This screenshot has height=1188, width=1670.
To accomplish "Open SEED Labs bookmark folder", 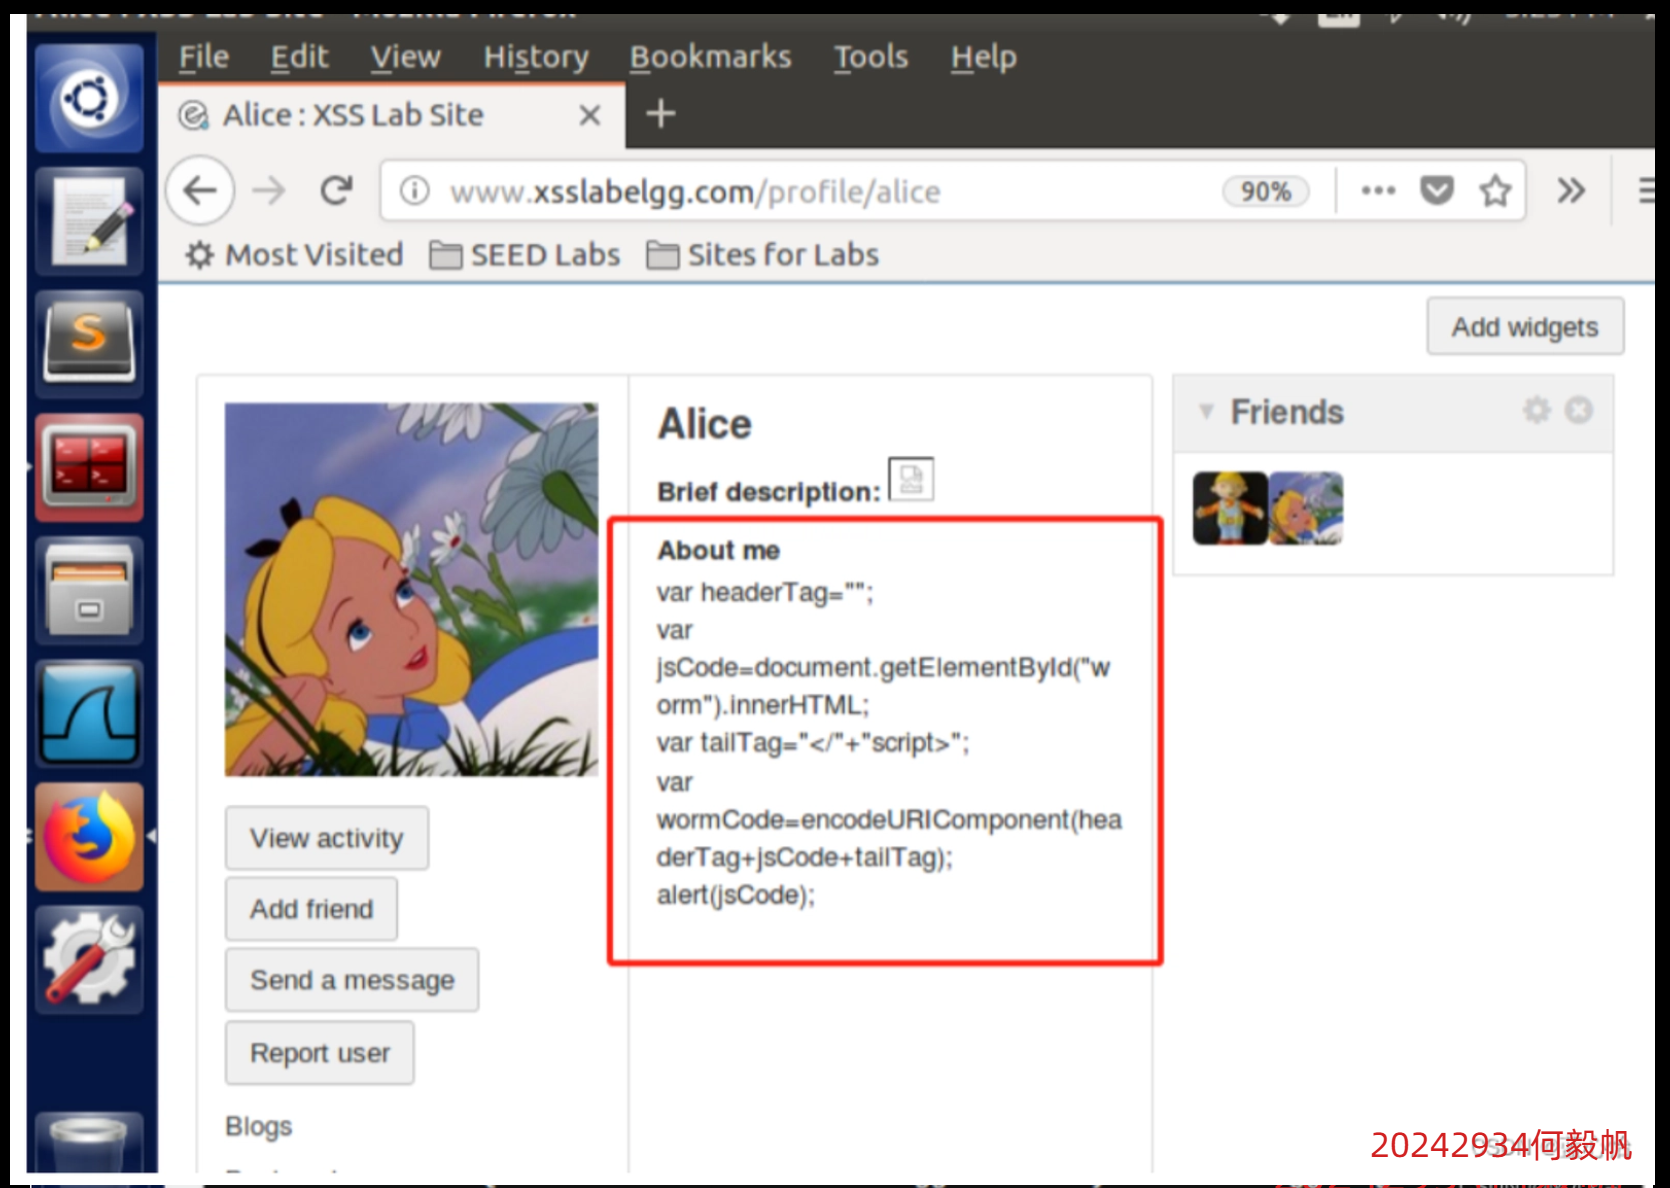I will 525,255.
